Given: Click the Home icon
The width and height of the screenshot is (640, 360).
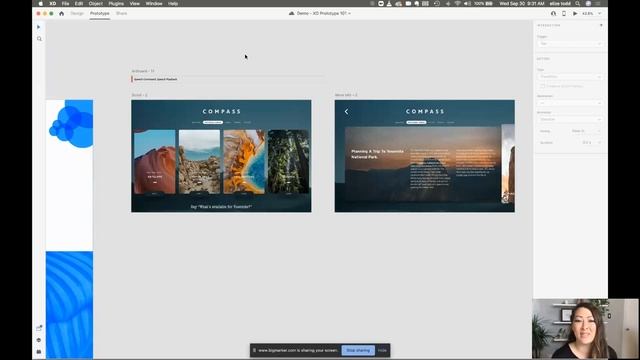Looking at the screenshot, I should point(62,13).
